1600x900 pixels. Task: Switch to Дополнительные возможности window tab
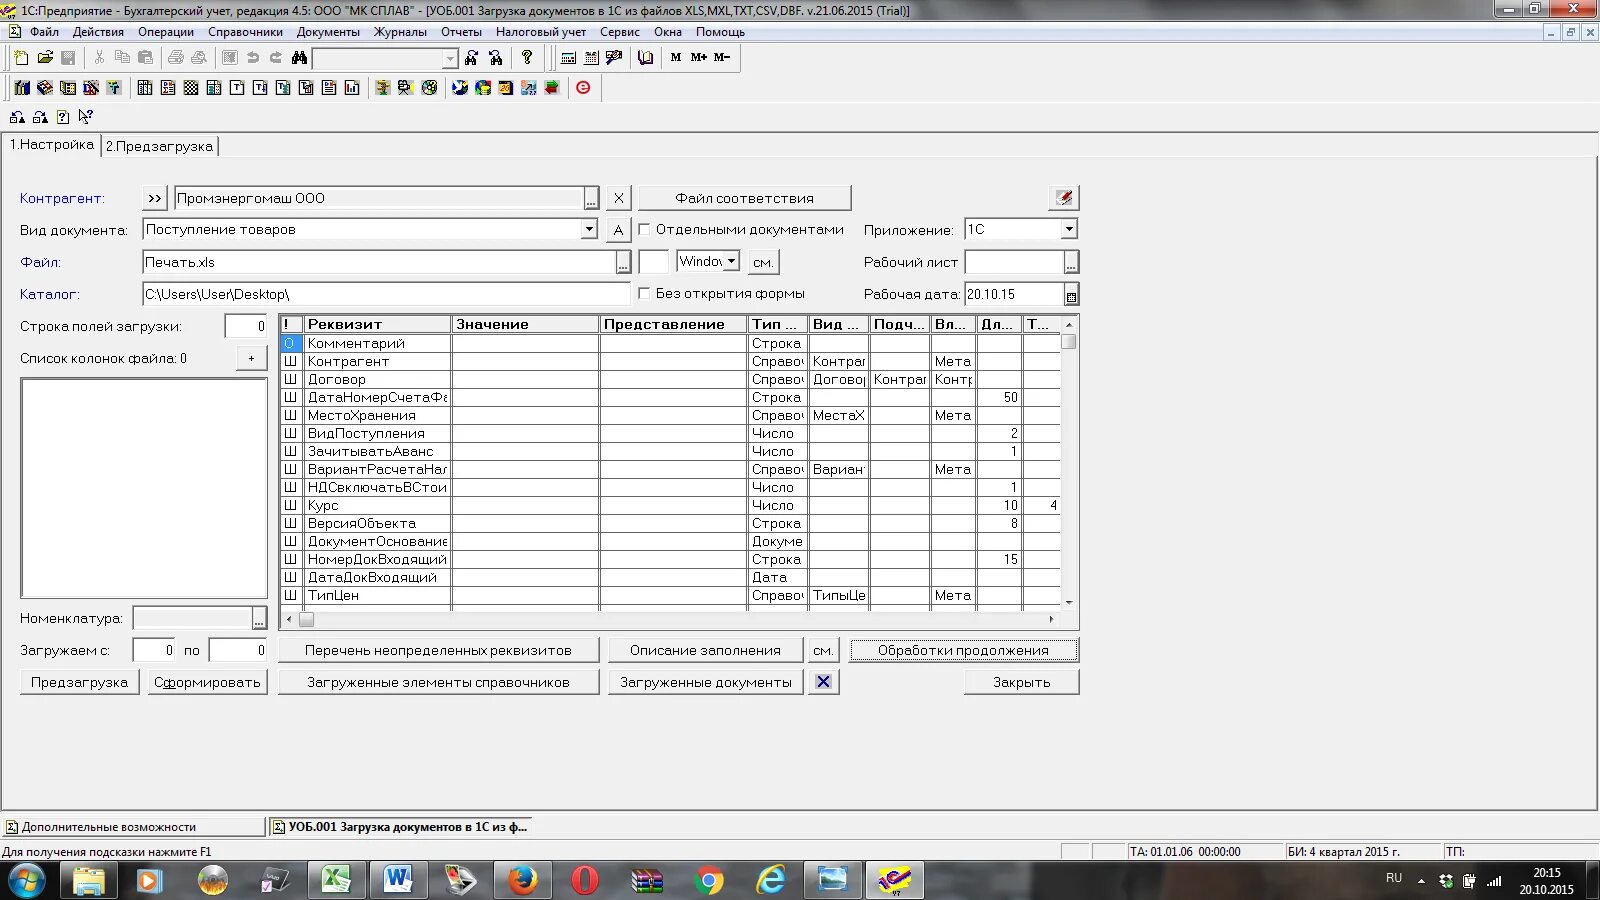[x=132, y=827]
